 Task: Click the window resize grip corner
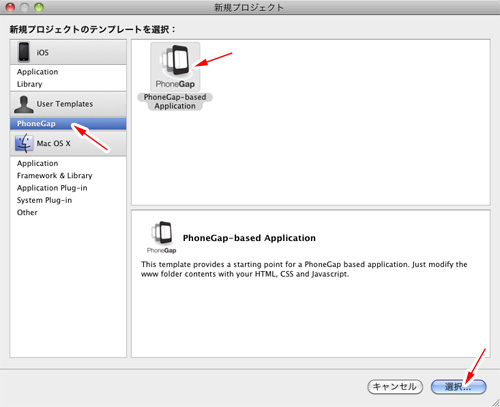point(496,403)
